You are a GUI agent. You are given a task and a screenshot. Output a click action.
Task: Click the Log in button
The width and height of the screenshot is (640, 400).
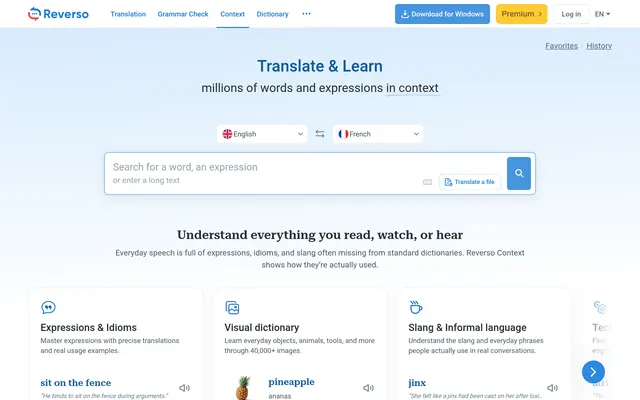pos(571,14)
